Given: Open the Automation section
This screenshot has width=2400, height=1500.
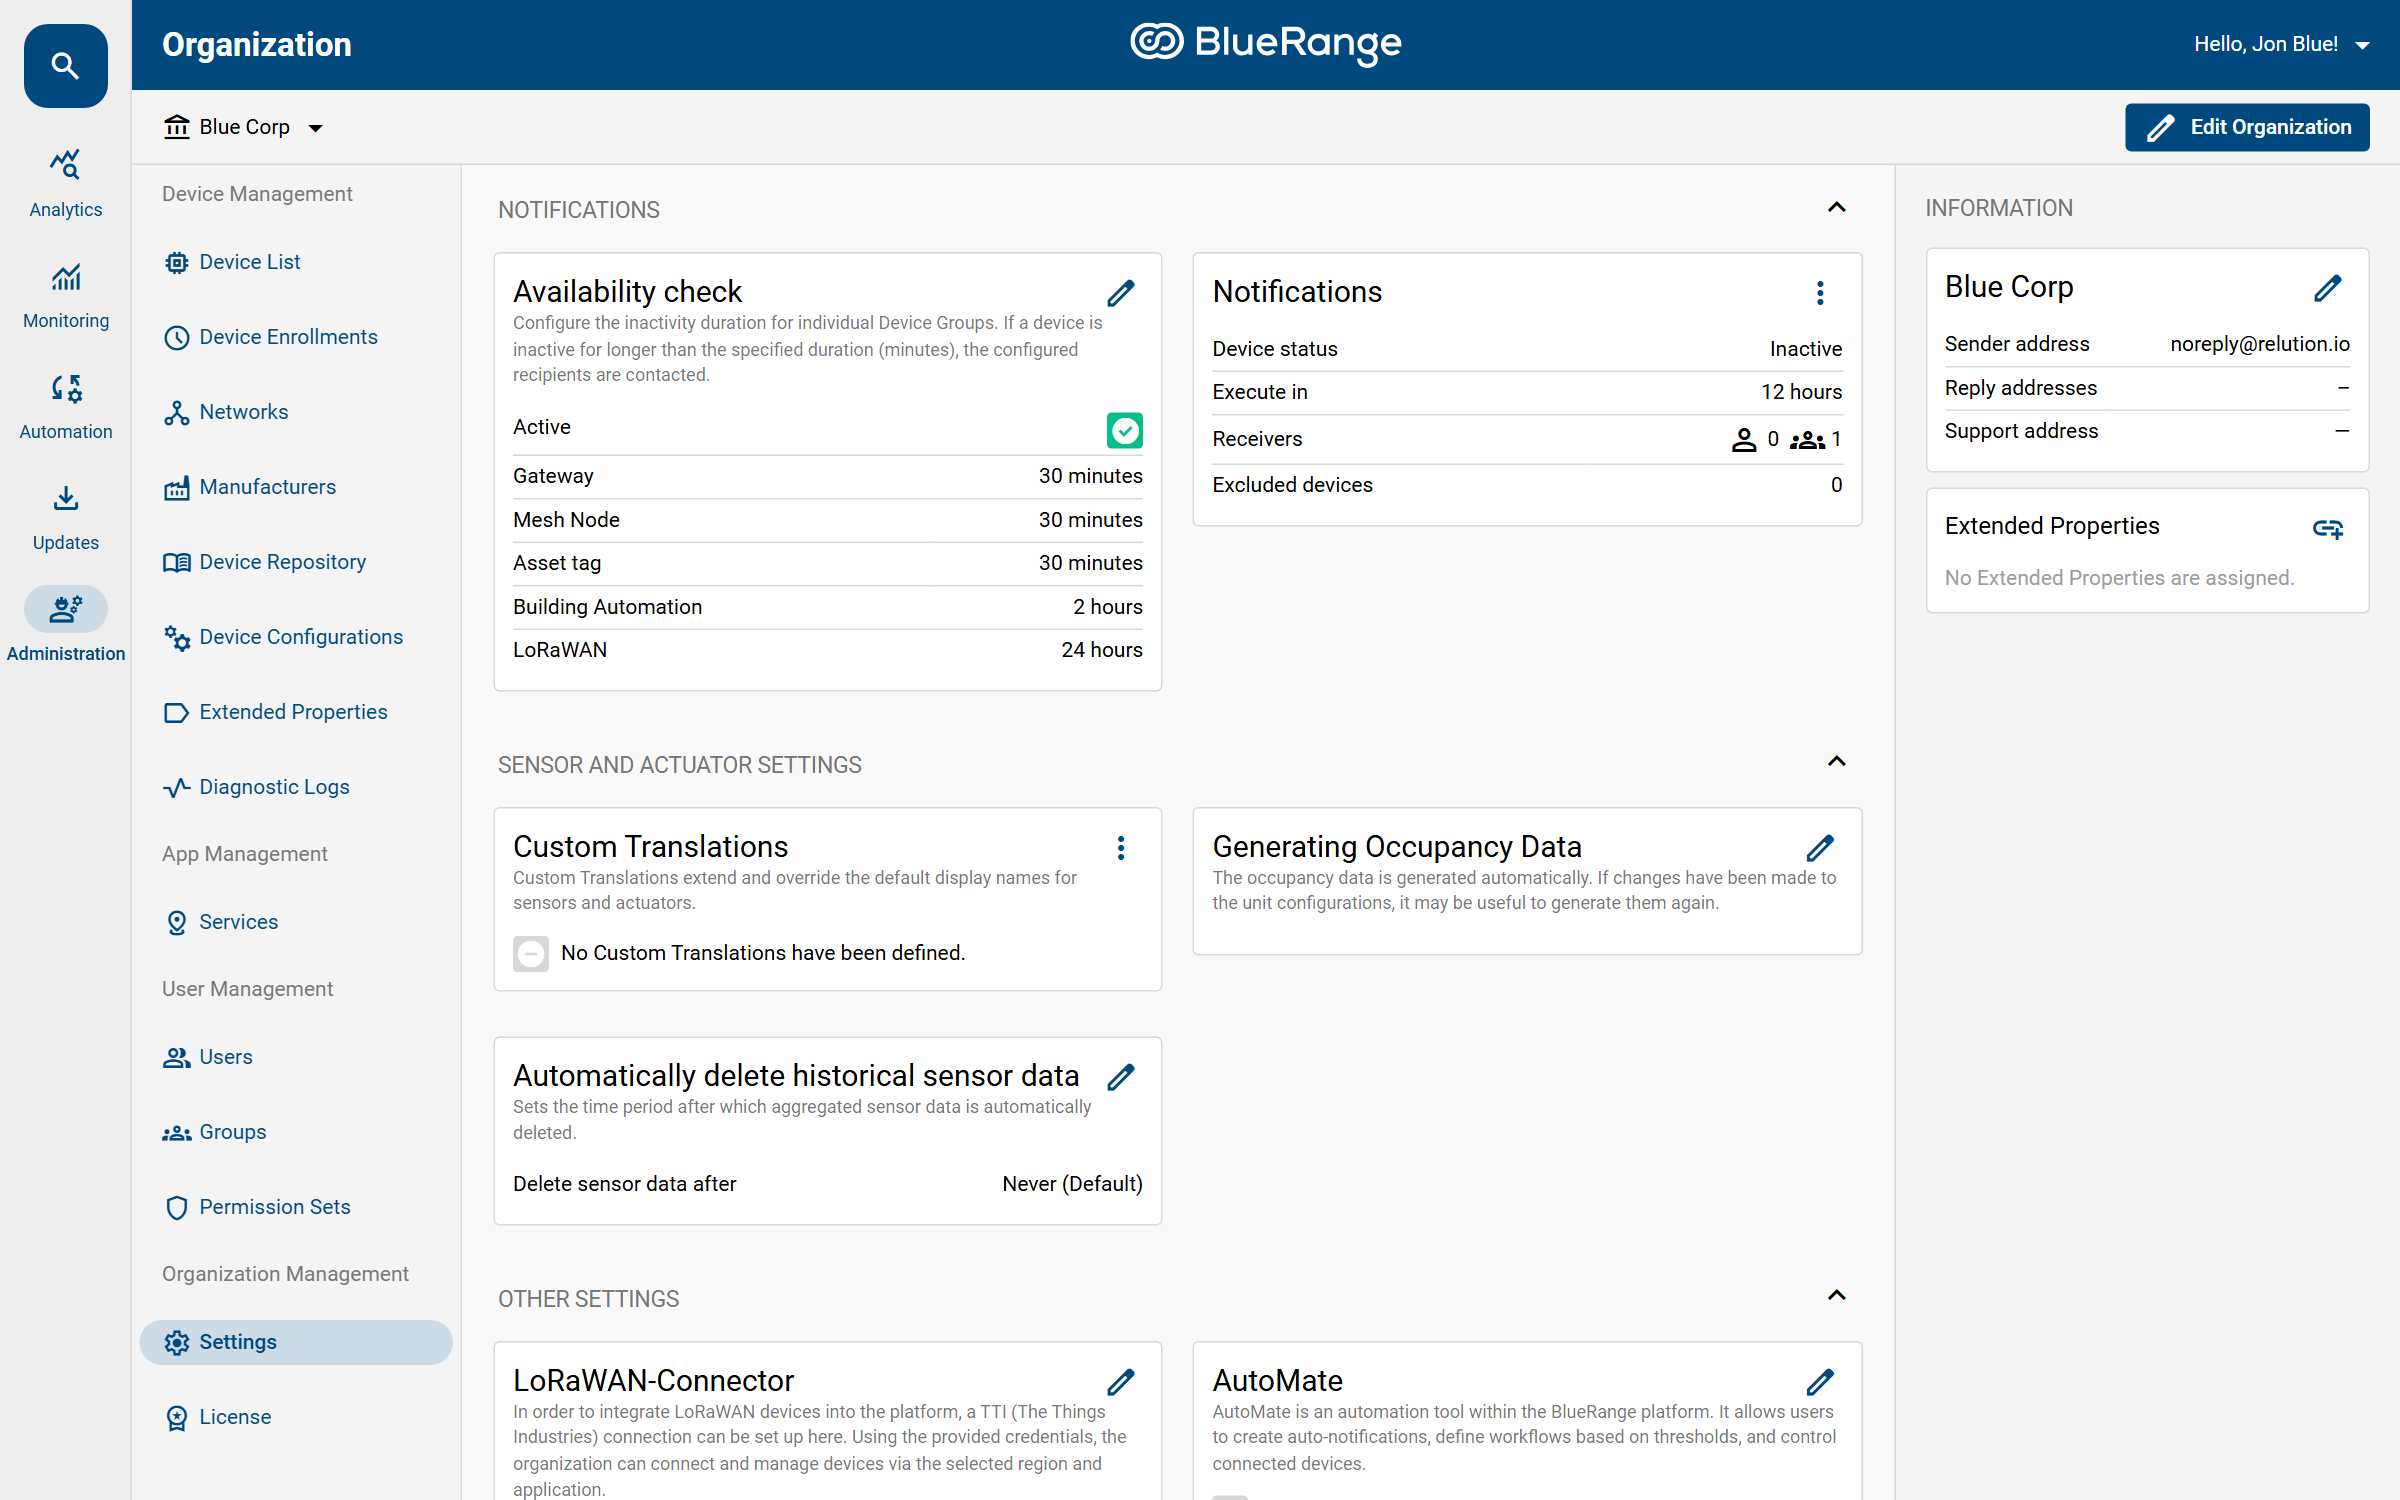Looking at the screenshot, I should pos(66,406).
